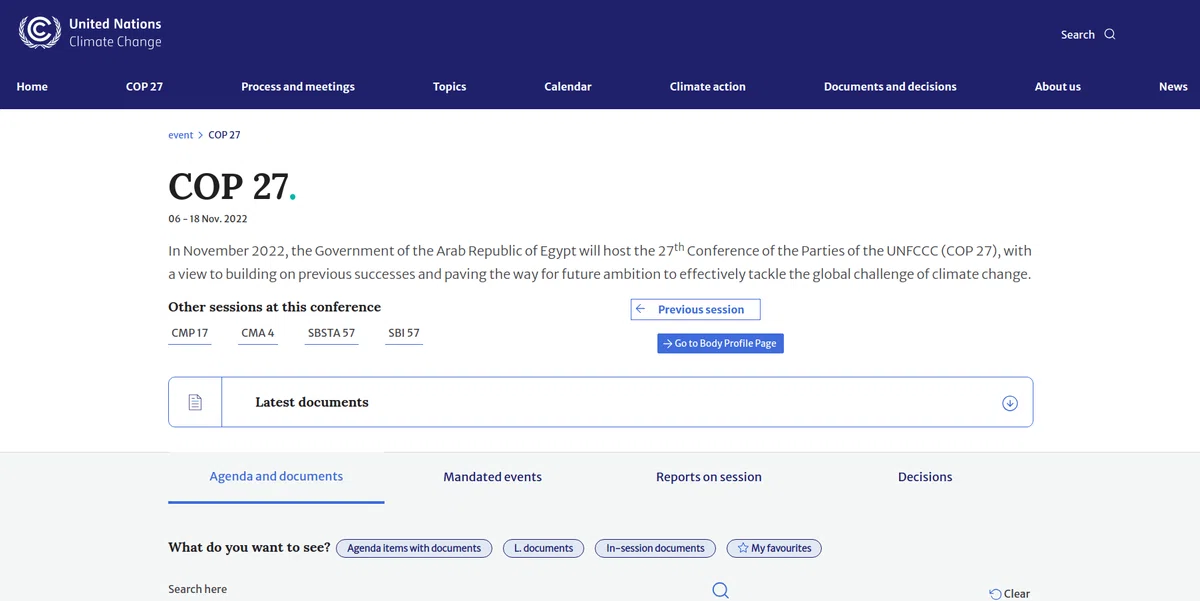Click the Go to Body Profile Page button
This screenshot has width=1200, height=601.
point(720,343)
